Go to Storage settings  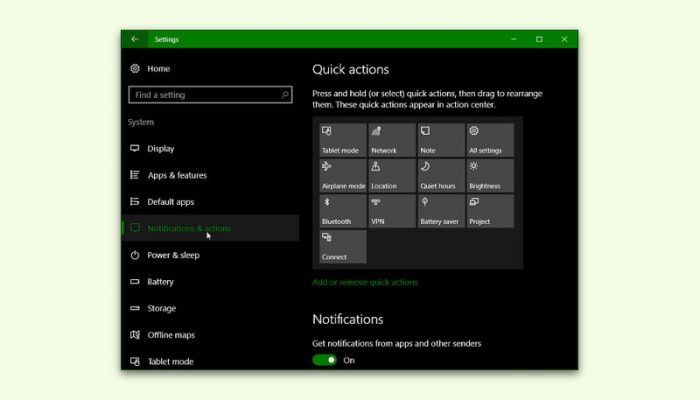point(210,308)
